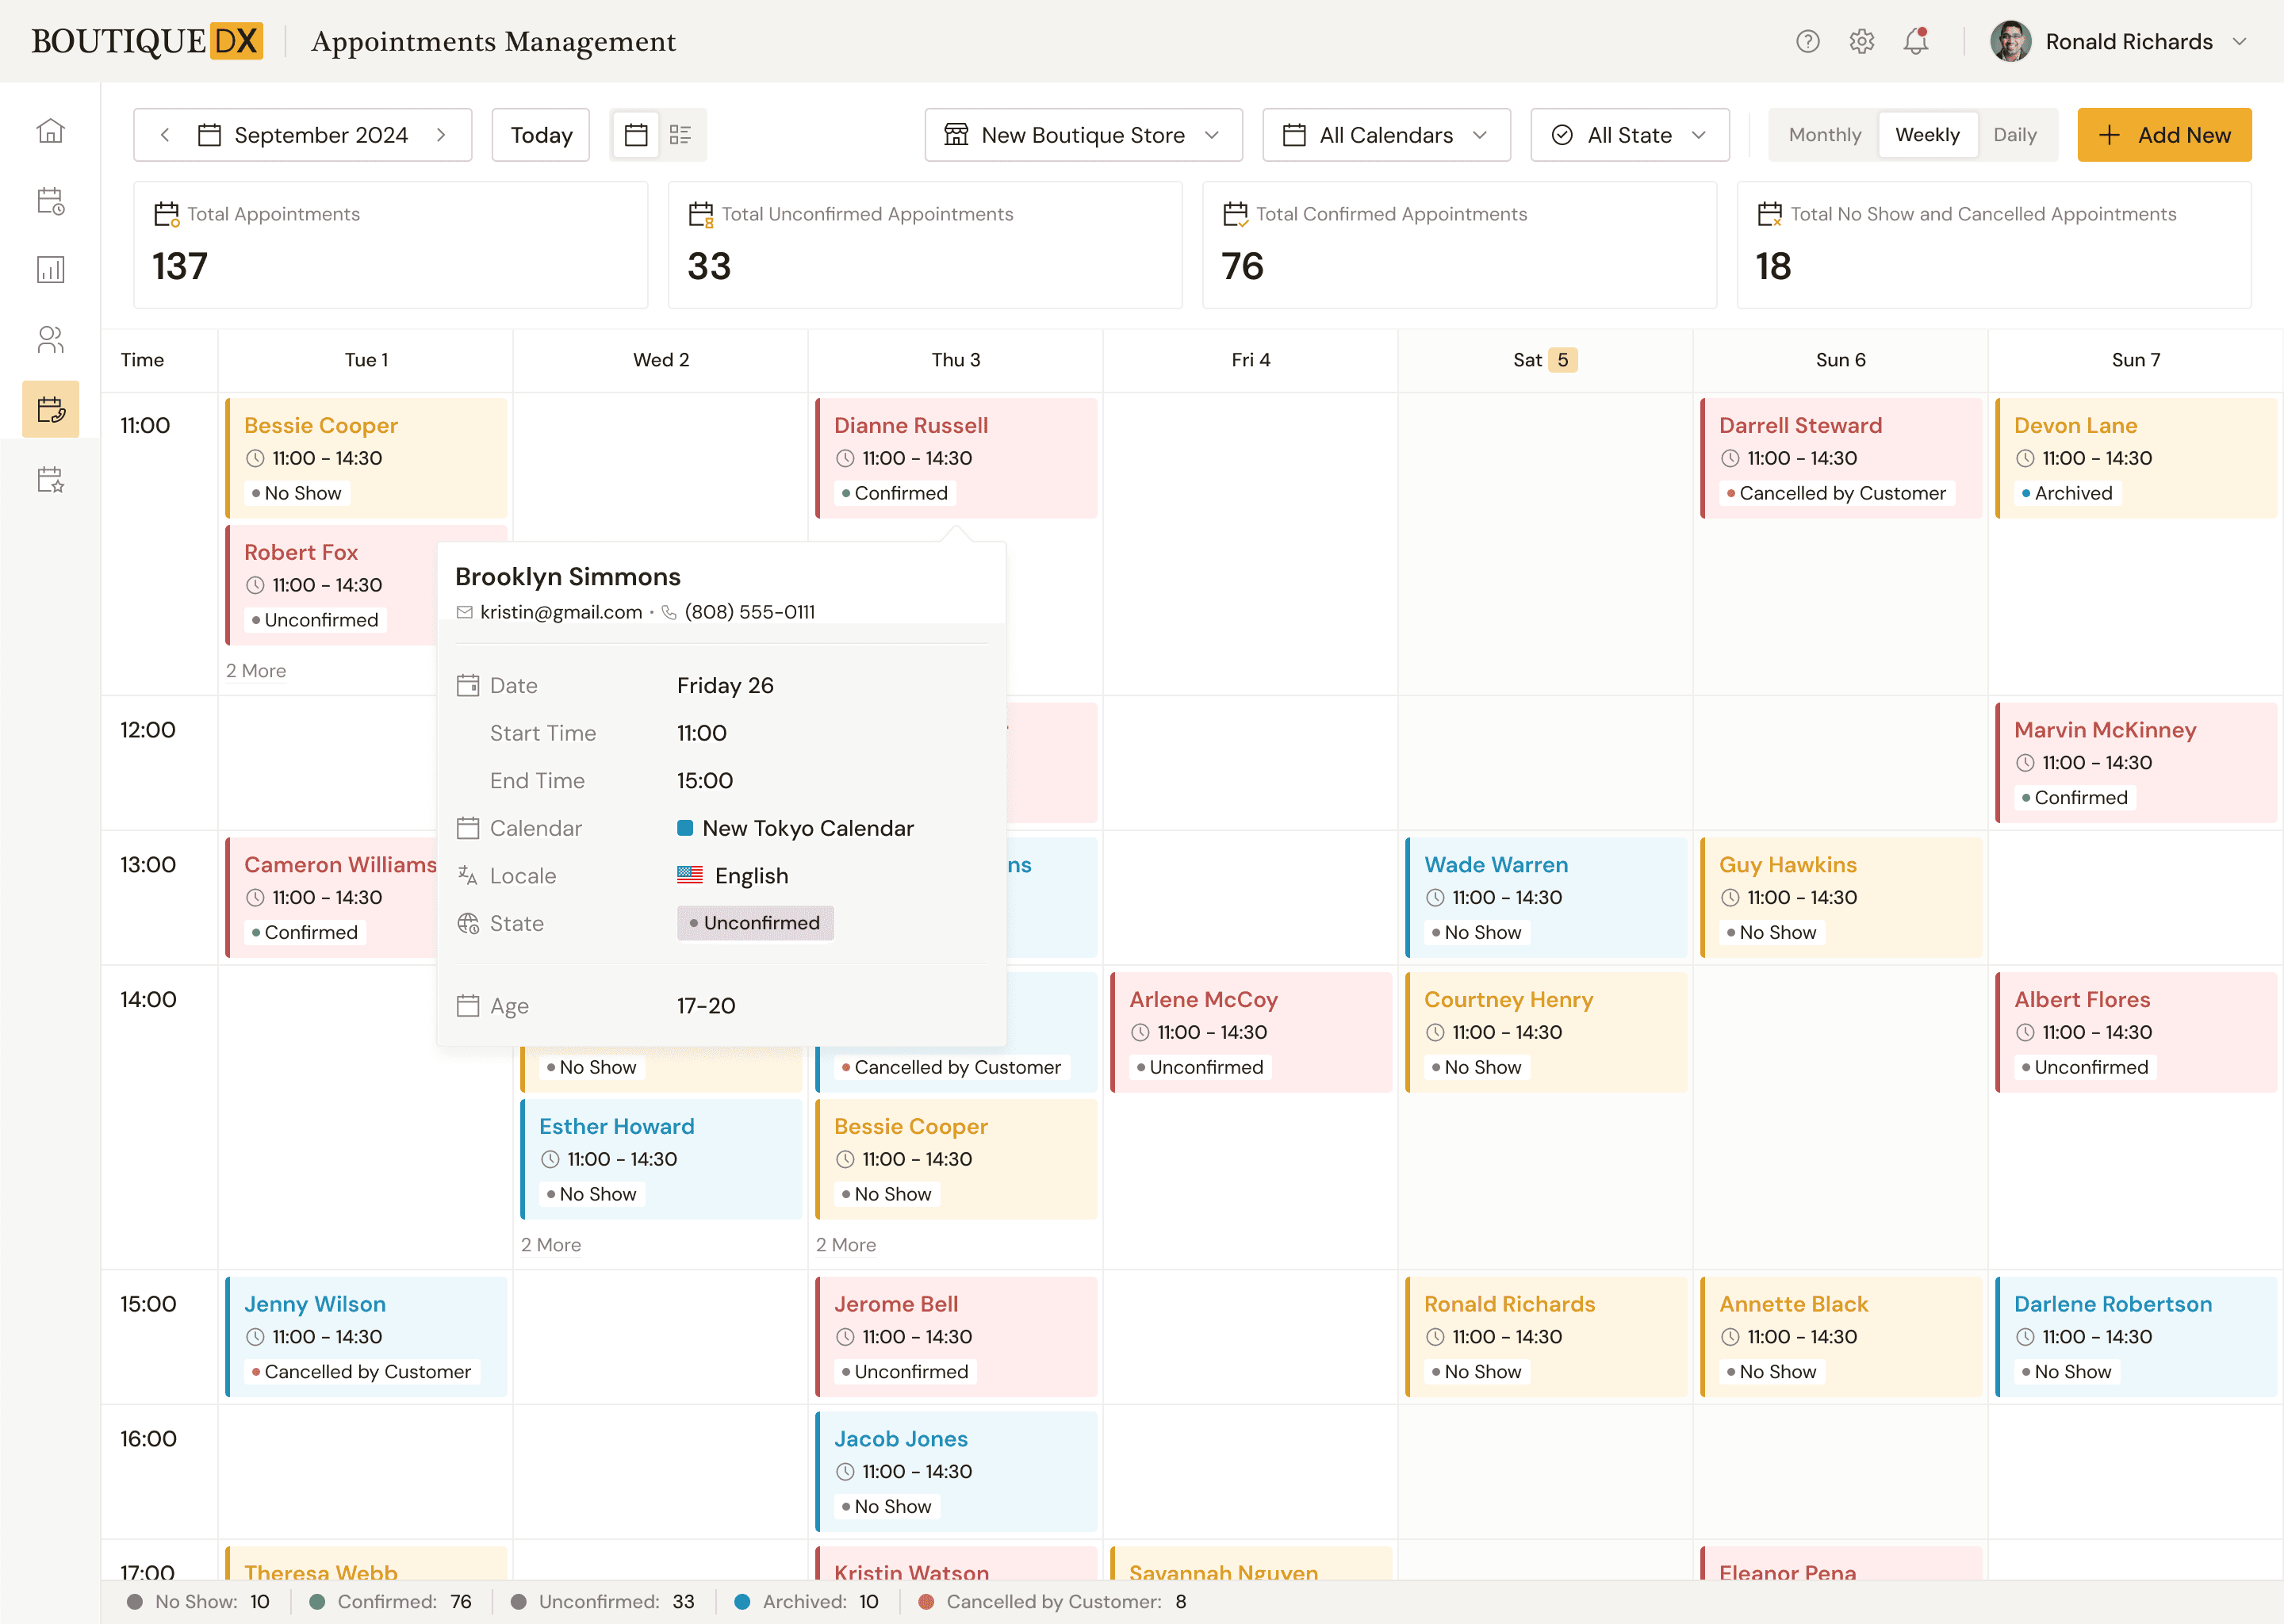Select the calendar-with-clock sidebar icon

(51, 201)
